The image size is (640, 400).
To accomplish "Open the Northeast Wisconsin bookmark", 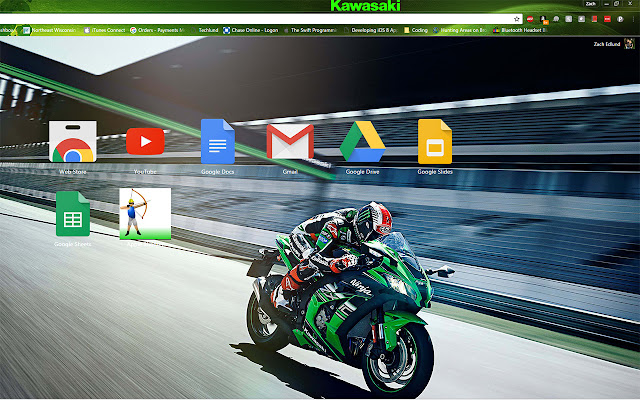I will [x=49, y=30].
